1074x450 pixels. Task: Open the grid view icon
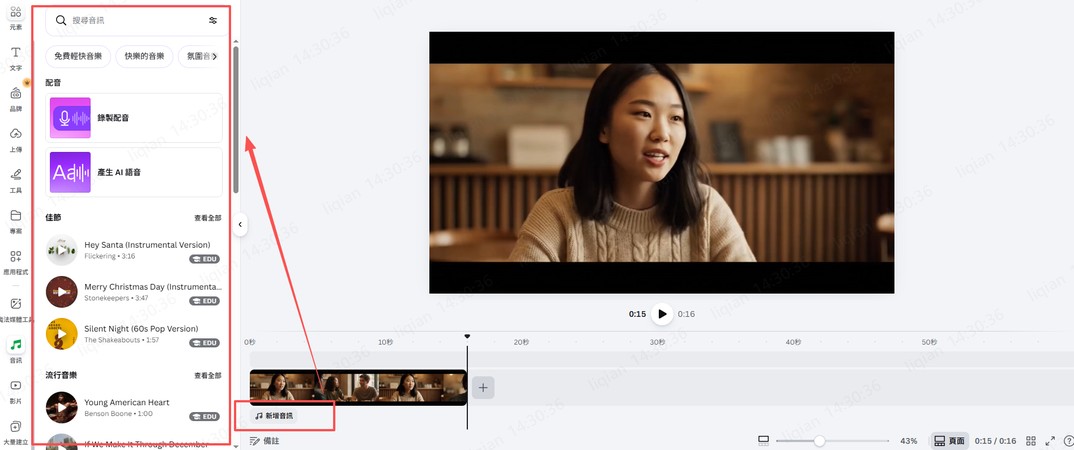tap(1031, 440)
